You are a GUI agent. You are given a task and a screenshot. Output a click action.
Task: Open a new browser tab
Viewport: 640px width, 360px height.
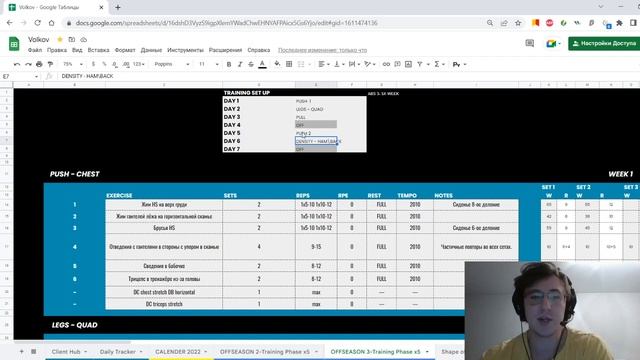pyautogui.click(x=118, y=7)
